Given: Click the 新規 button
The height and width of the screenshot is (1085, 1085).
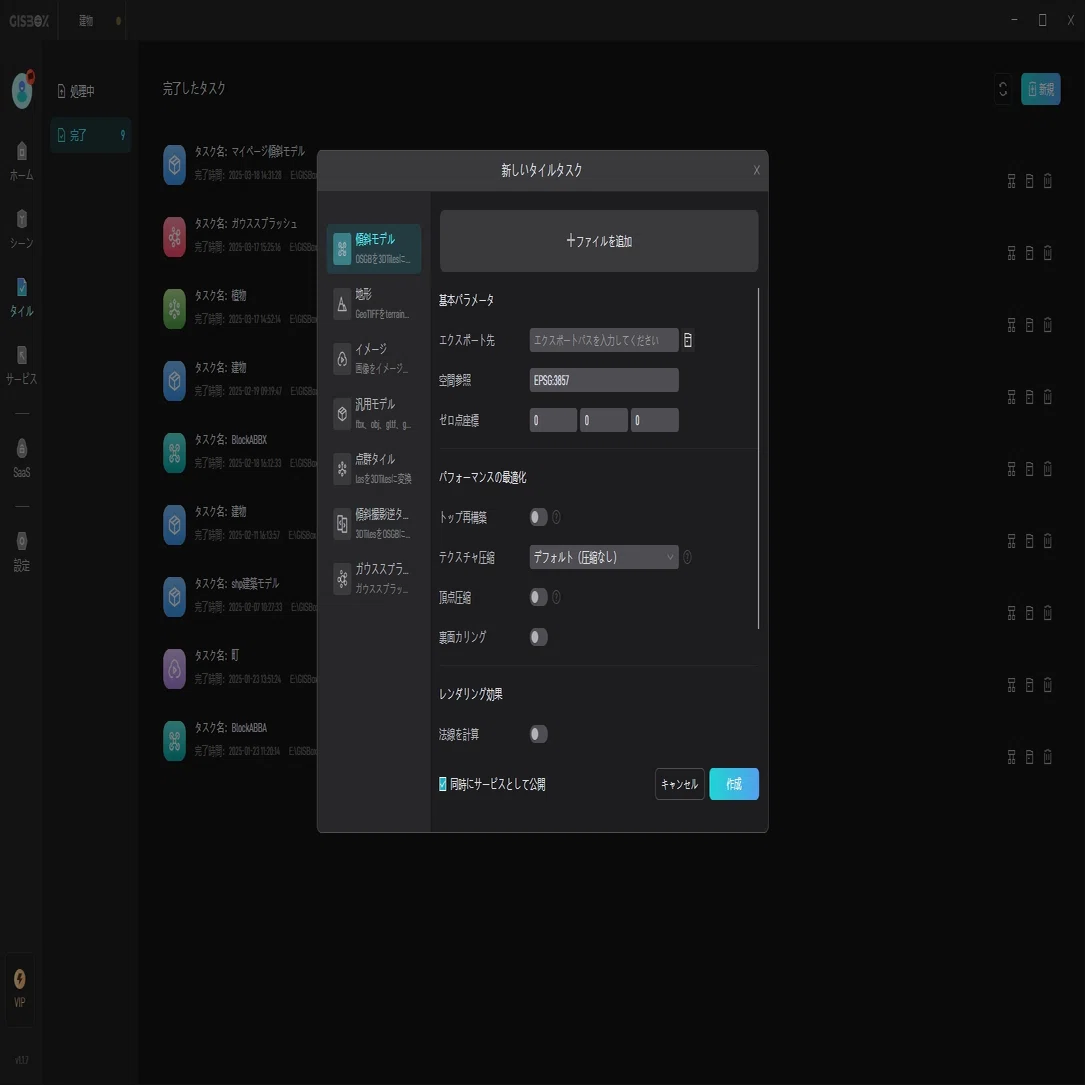Looking at the screenshot, I should (1041, 89).
